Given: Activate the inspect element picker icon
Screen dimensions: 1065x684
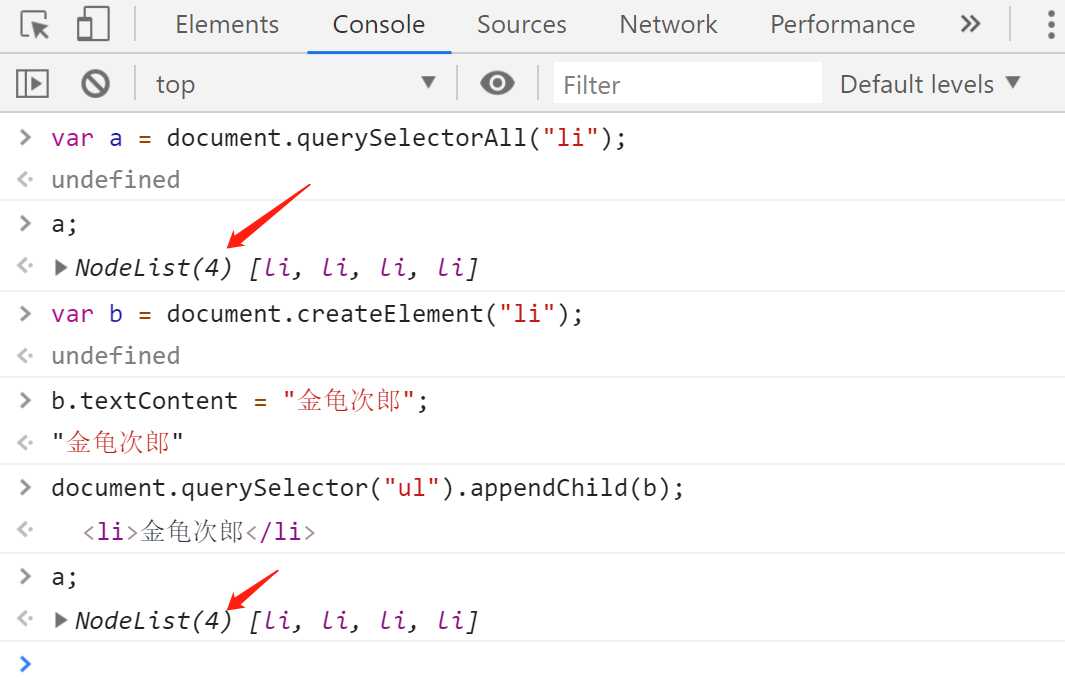Looking at the screenshot, I should [35, 25].
